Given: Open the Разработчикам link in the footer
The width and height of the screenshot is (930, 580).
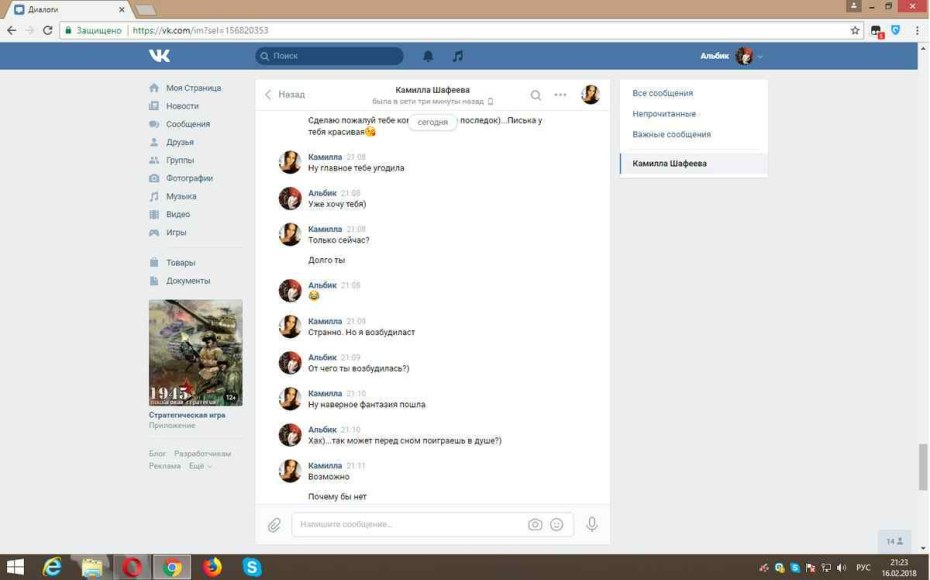Looking at the screenshot, I should 201,452.
